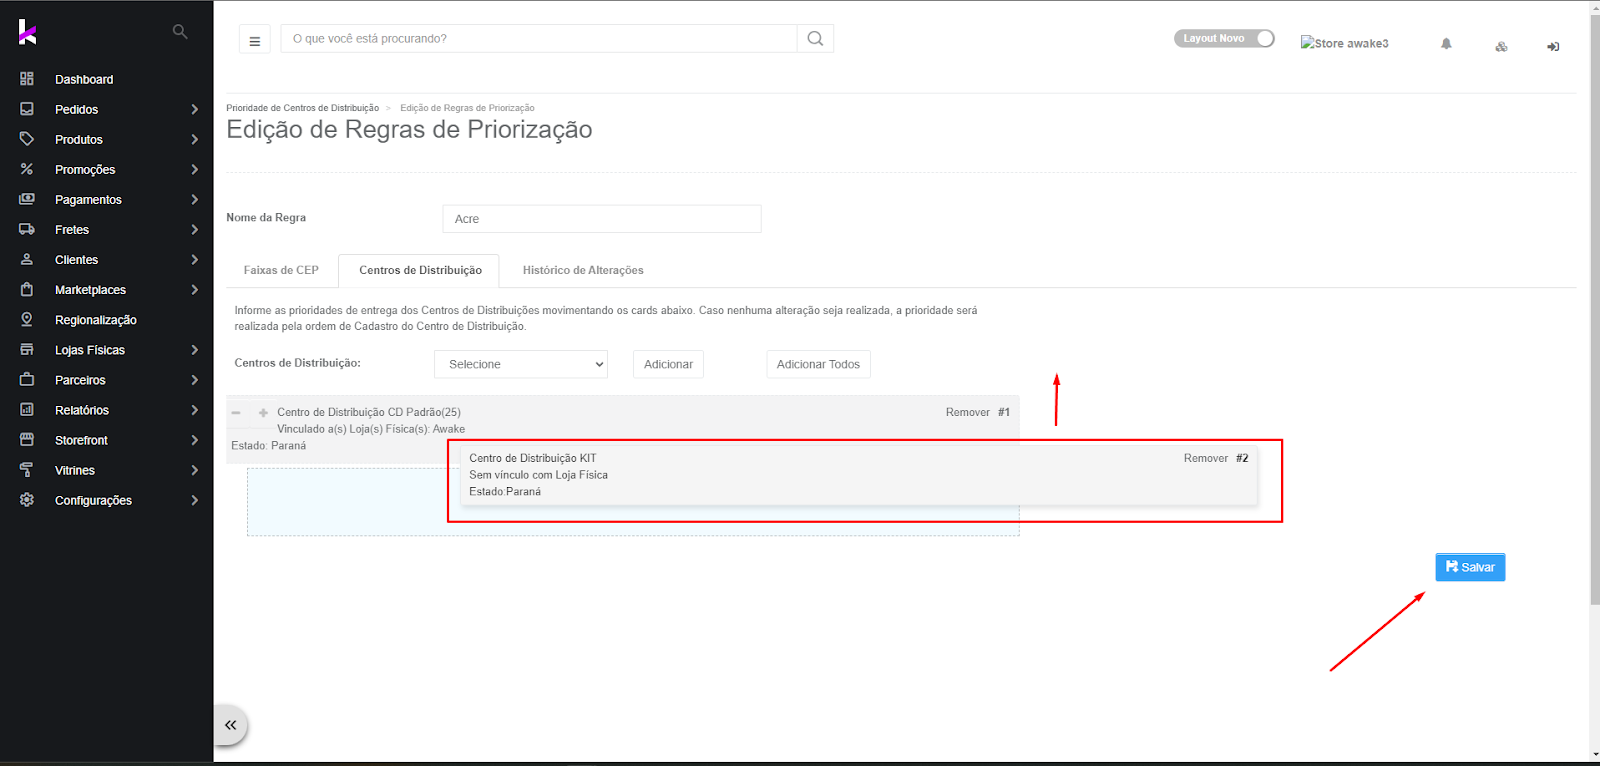Image resolution: width=1600 pixels, height=766 pixels.
Task: Click Store awake3 profile label
Action: (1344, 43)
